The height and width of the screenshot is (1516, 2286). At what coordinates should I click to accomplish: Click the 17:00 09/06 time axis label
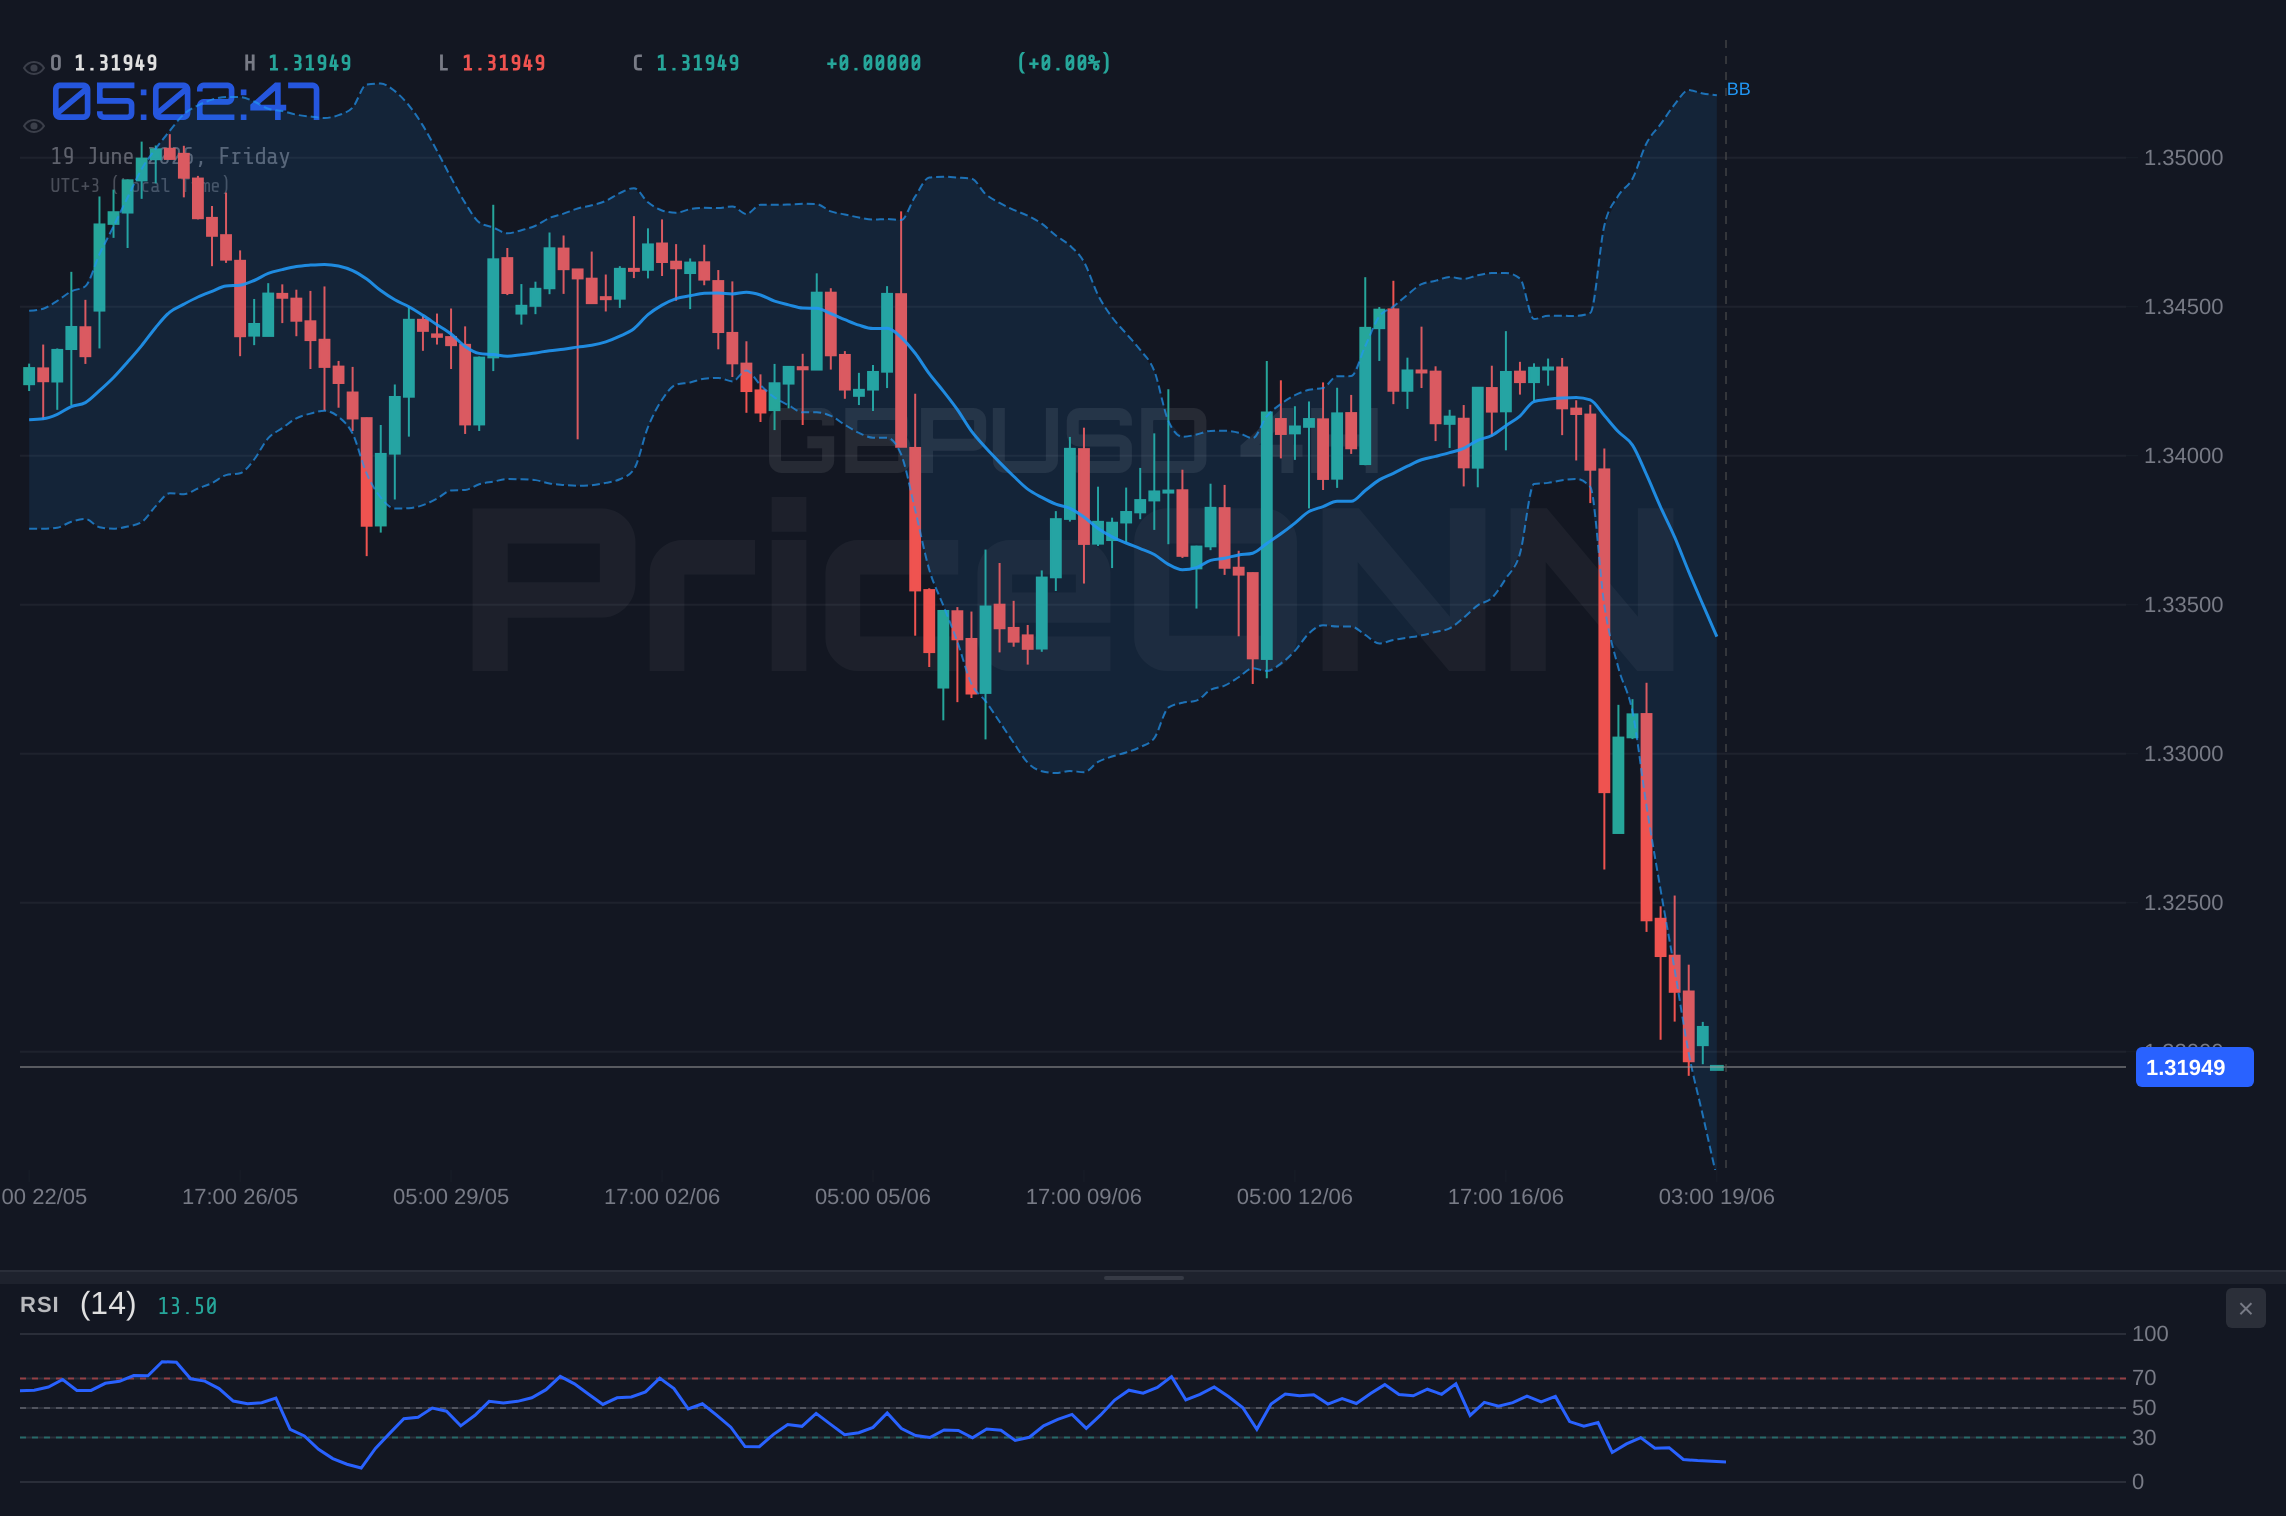(1084, 1197)
